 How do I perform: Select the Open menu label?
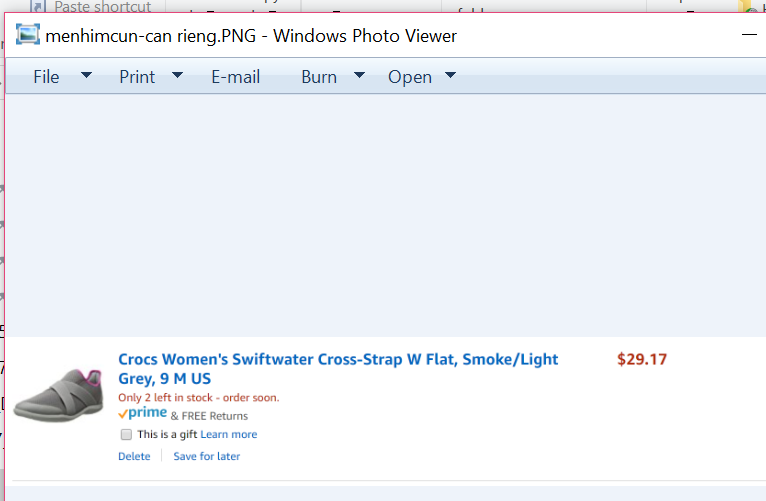click(x=410, y=77)
